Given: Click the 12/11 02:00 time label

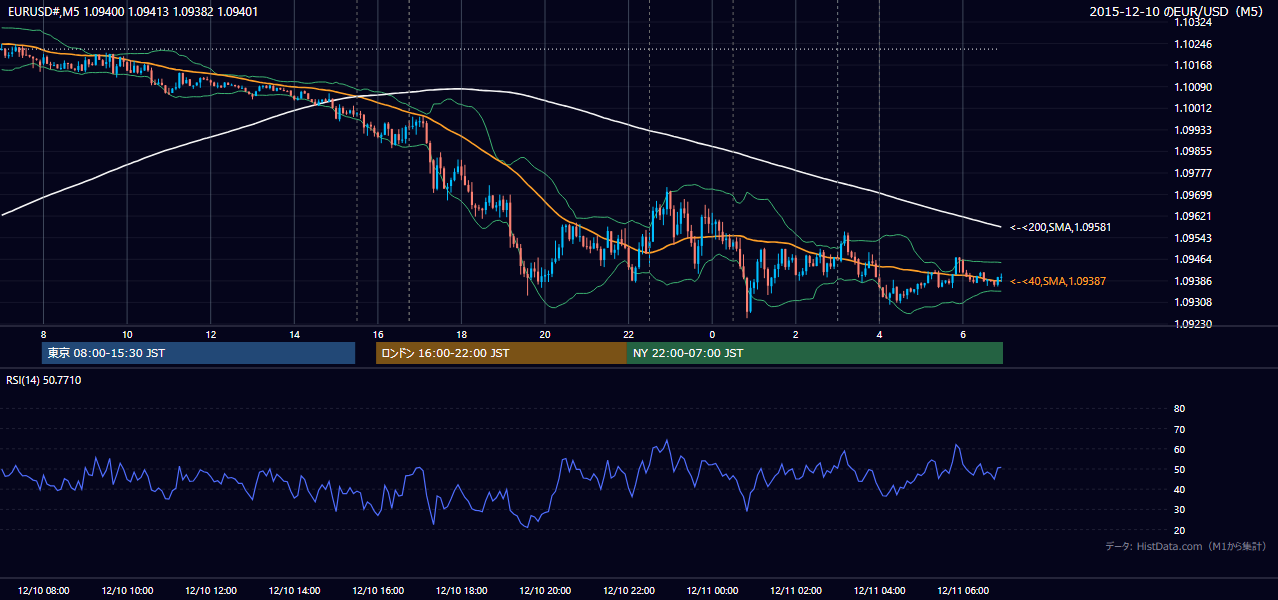Looking at the screenshot, I should (x=796, y=591).
